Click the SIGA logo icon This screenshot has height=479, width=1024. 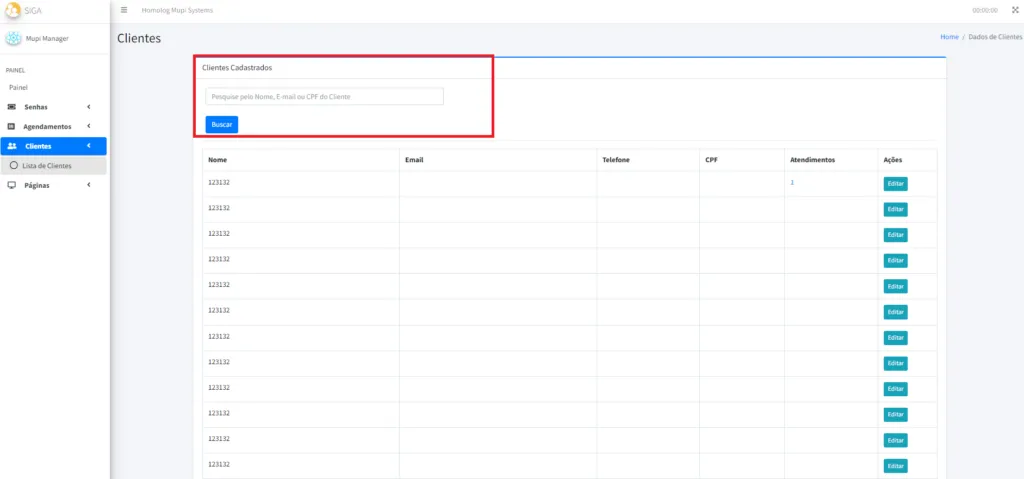[13, 10]
